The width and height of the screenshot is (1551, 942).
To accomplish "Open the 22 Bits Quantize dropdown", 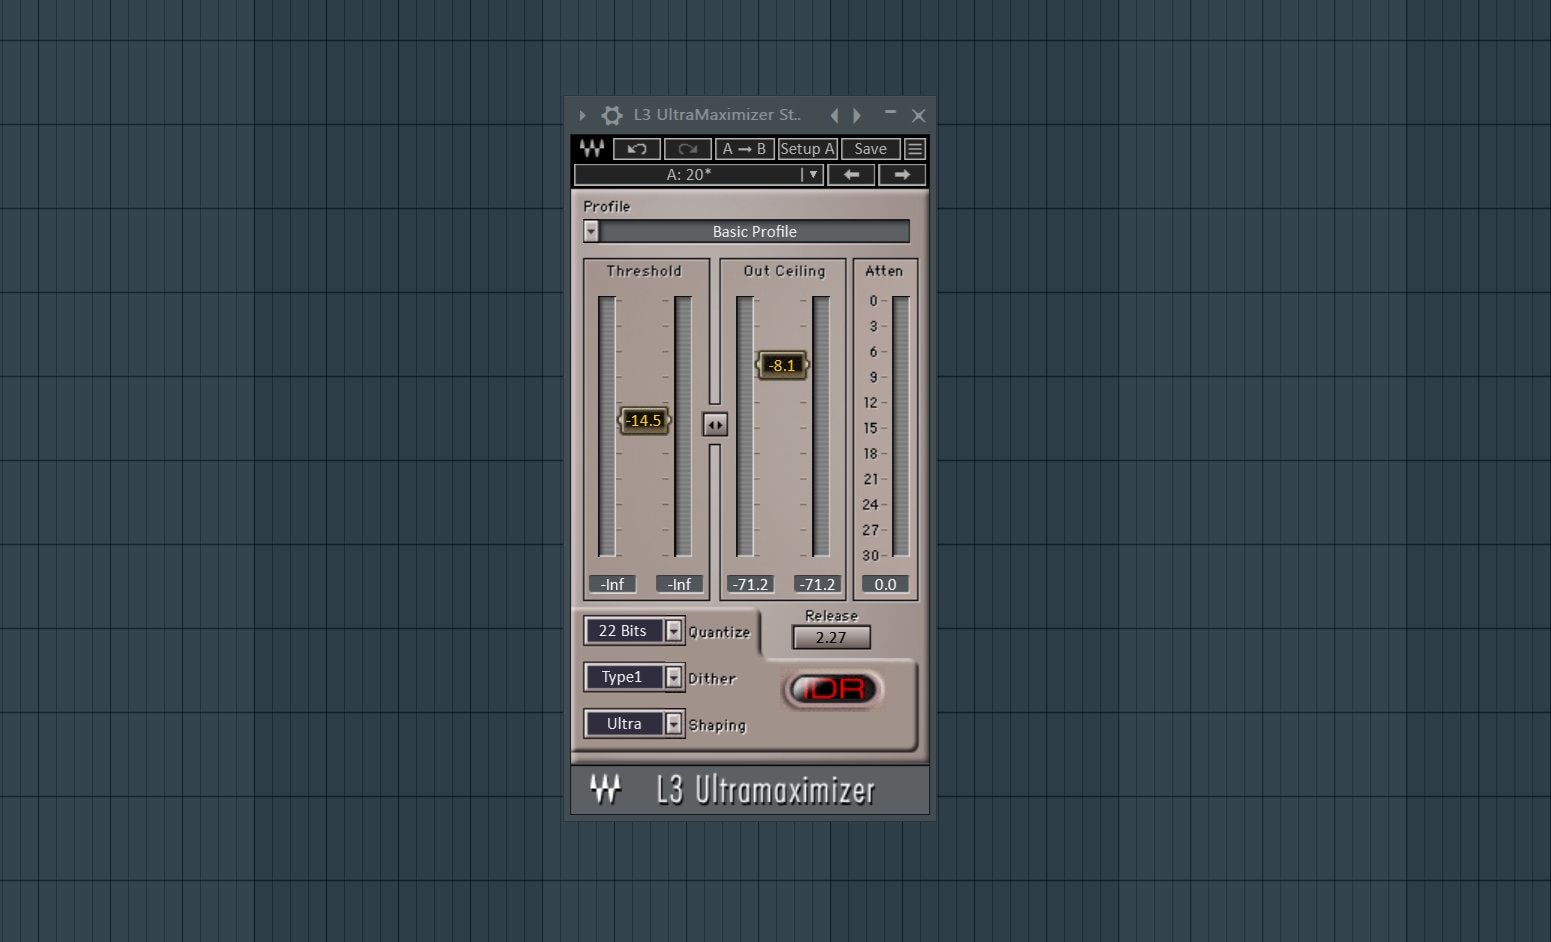I will (634, 631).
